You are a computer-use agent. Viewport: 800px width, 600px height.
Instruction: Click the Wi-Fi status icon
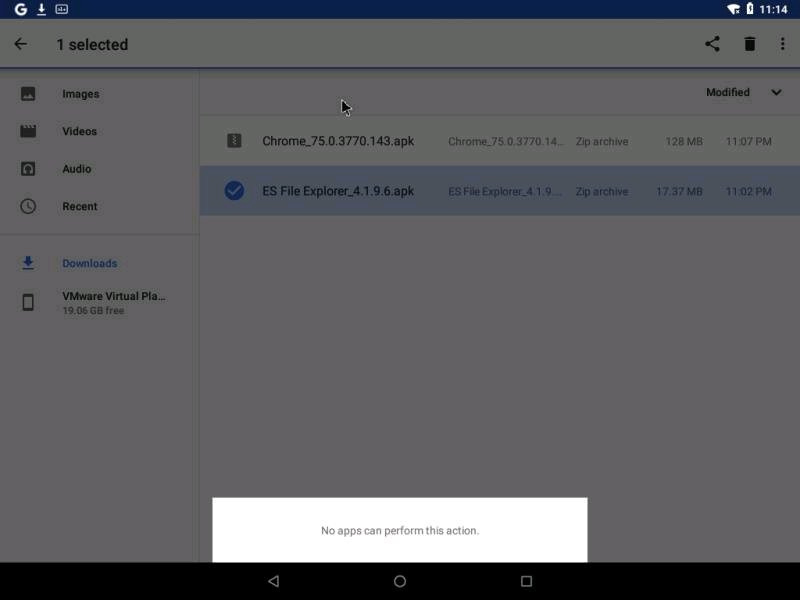[x=733, y=9]
